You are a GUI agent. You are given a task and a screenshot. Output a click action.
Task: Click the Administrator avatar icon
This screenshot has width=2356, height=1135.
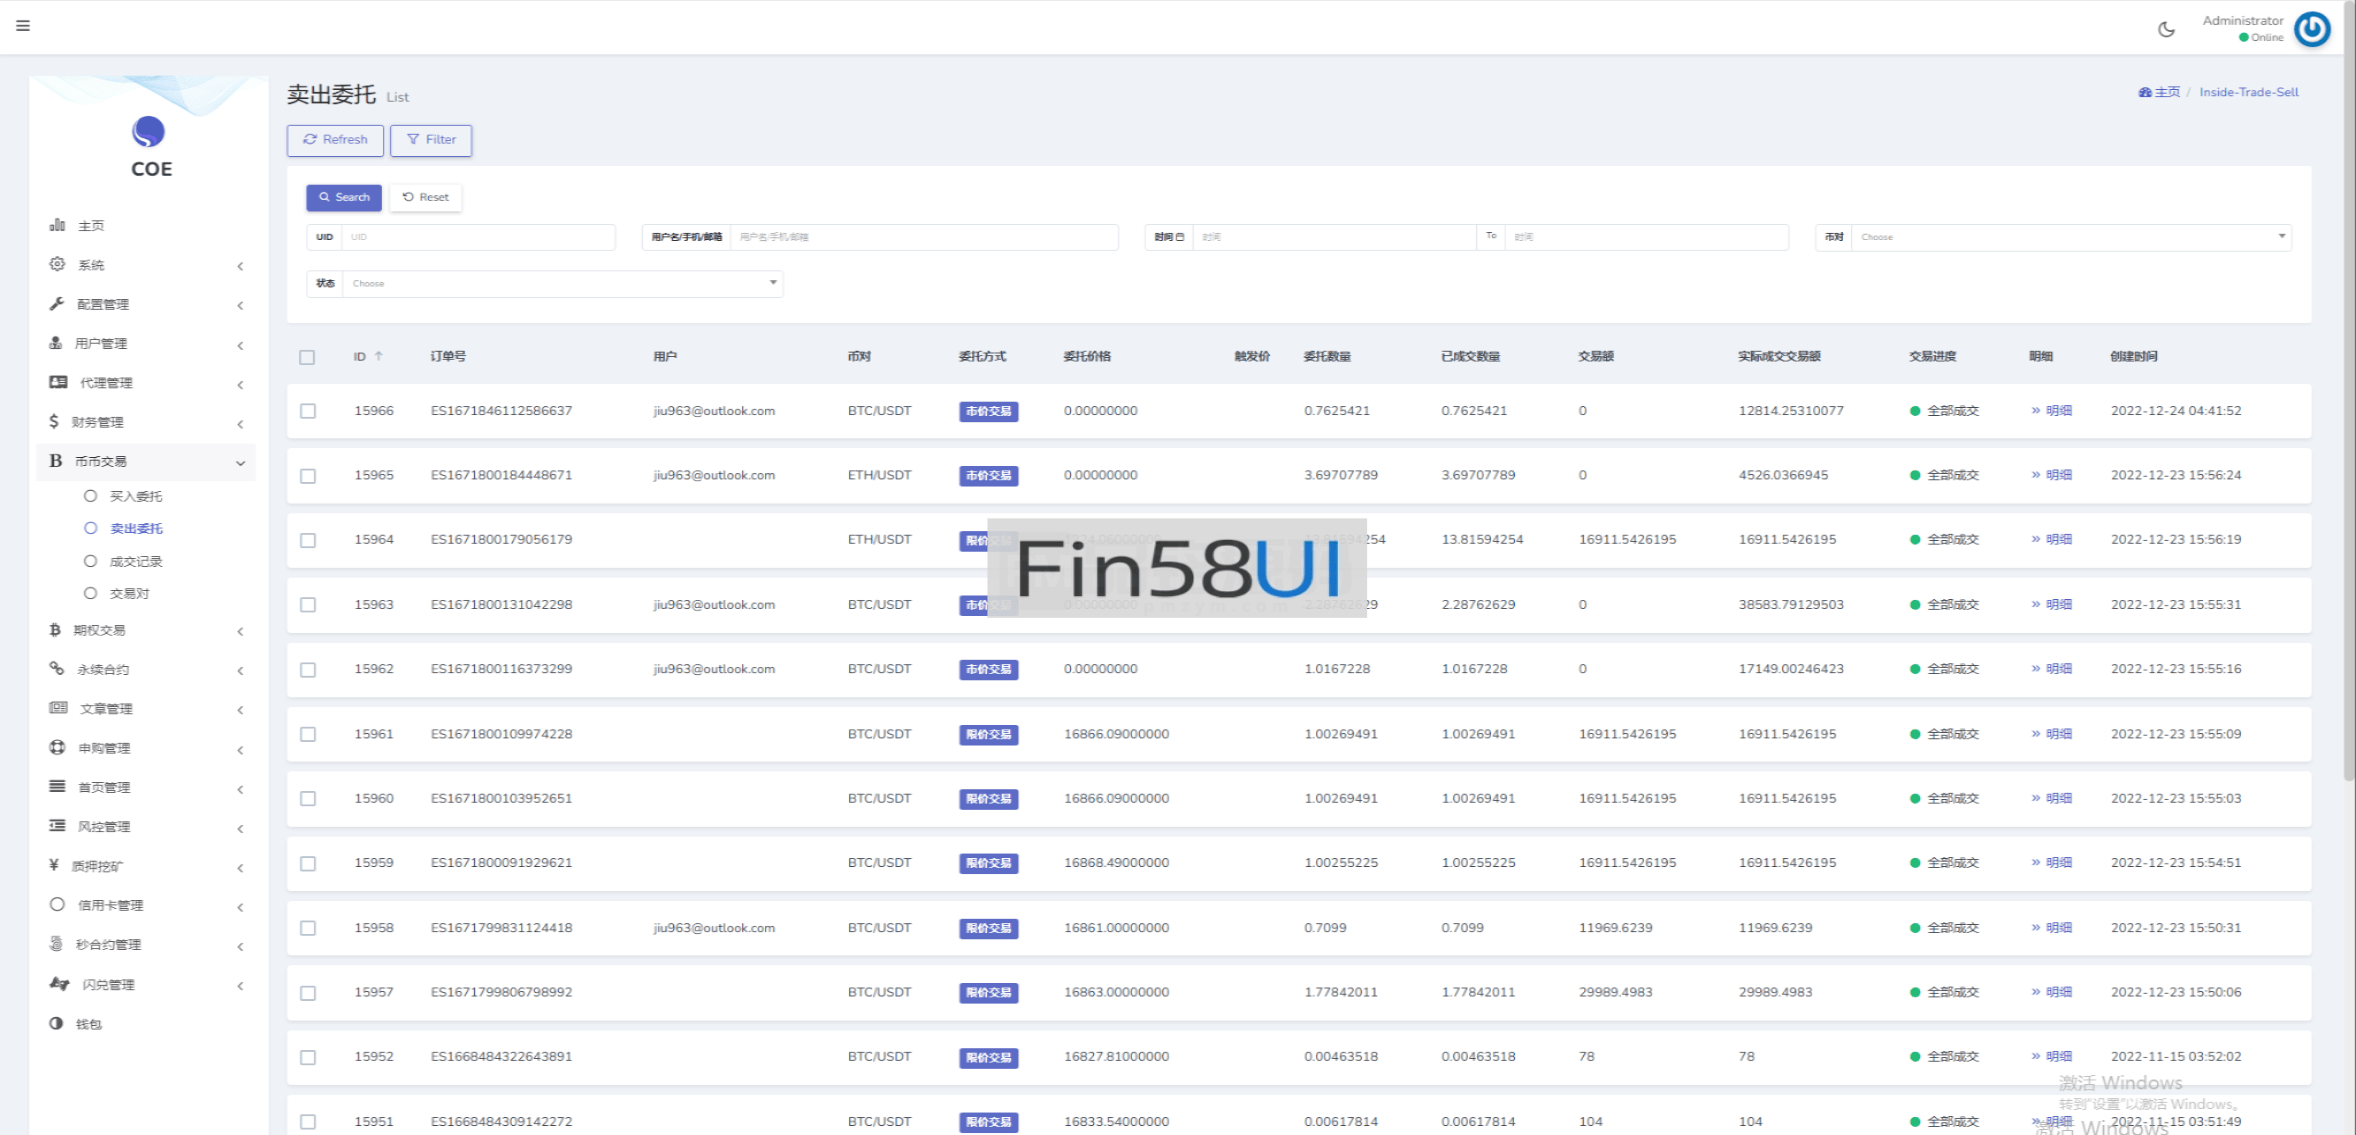tap(2312, 29)
